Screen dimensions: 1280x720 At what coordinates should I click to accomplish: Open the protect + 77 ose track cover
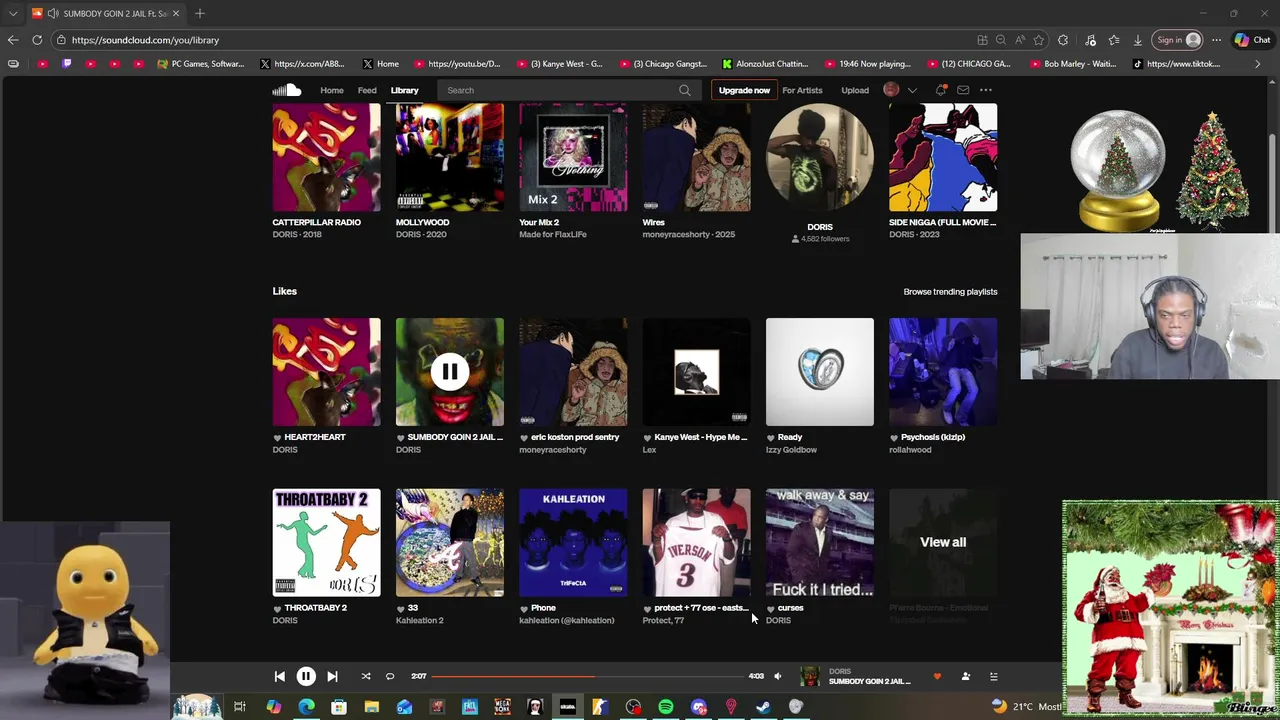696,543
